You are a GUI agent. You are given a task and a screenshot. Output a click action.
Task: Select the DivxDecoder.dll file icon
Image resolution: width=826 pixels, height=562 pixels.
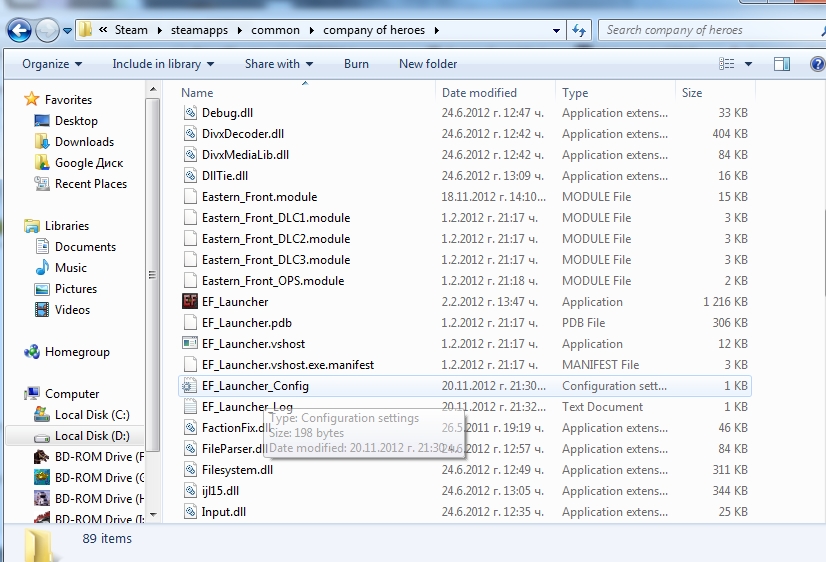(190, 134)
